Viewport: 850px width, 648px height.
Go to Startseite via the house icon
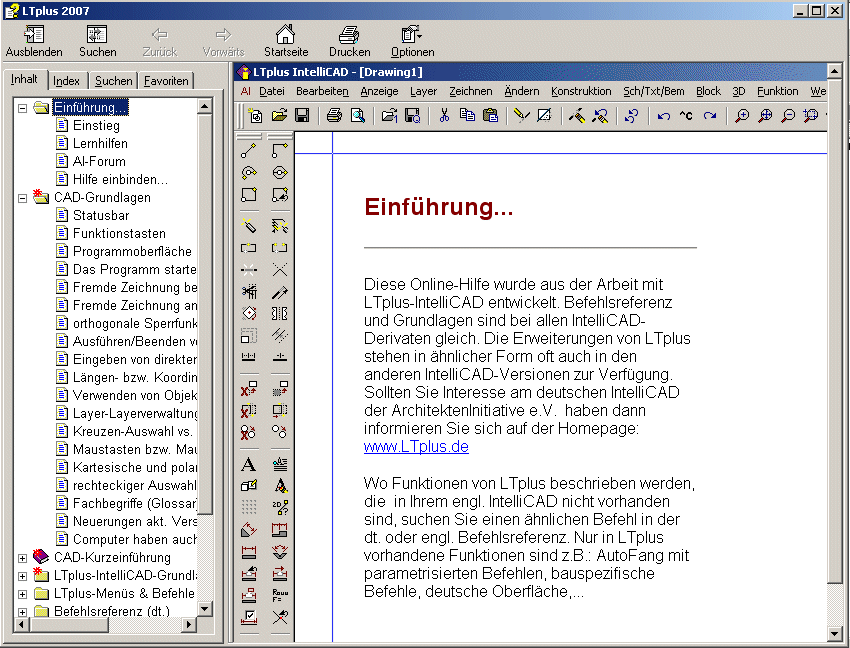[x=286, y=41]
